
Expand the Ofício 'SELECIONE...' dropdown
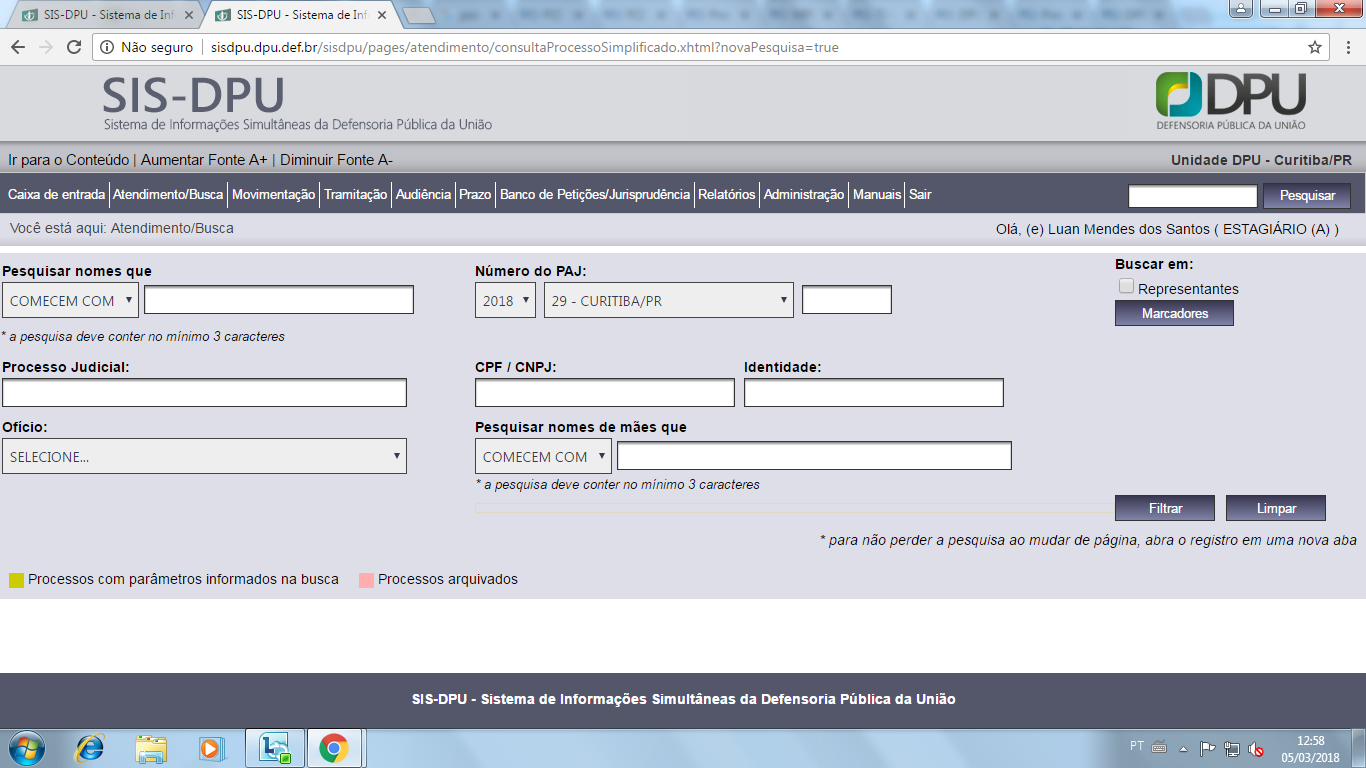pyautogui.click(x=204, y=457)
